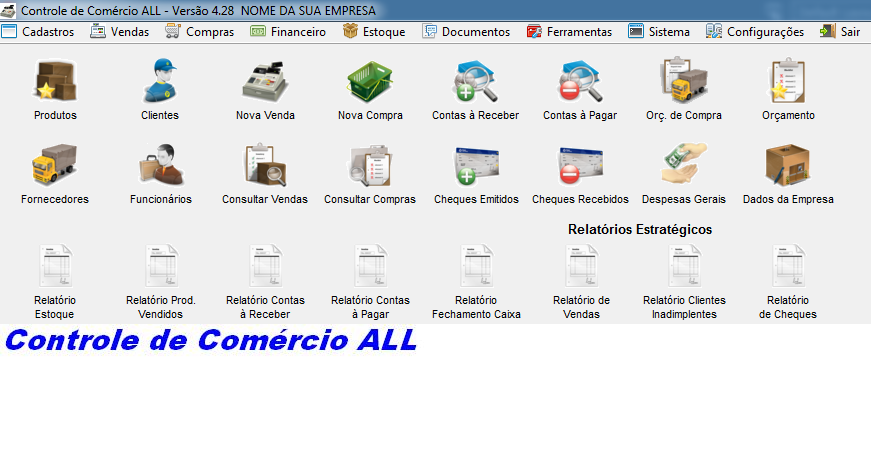Image resolution: width=871 pixels, height=455 pixels.
Task: Open Relatório Prod. Vendidos report icon
Action: [161, 266]
